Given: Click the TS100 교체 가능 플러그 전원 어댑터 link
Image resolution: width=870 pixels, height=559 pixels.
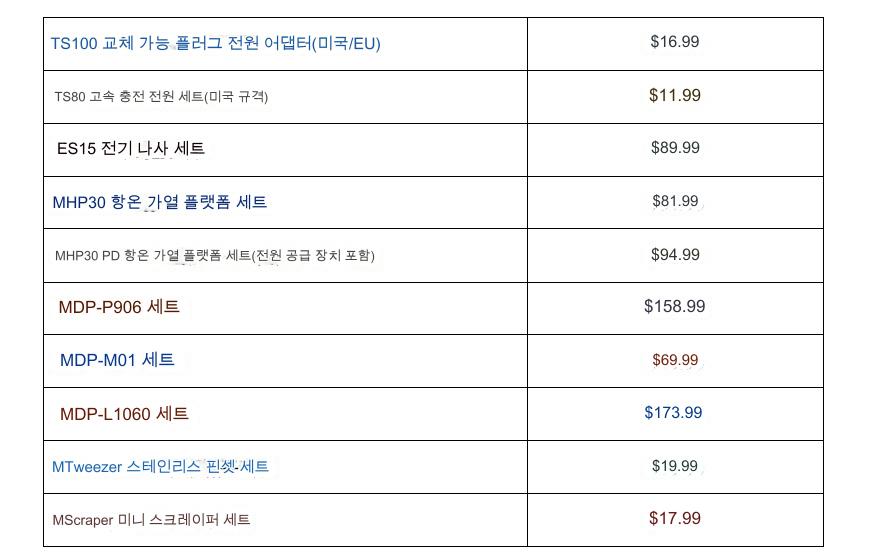Looking at the screenshot, I should pyautogui.click(x=215, y=43).
